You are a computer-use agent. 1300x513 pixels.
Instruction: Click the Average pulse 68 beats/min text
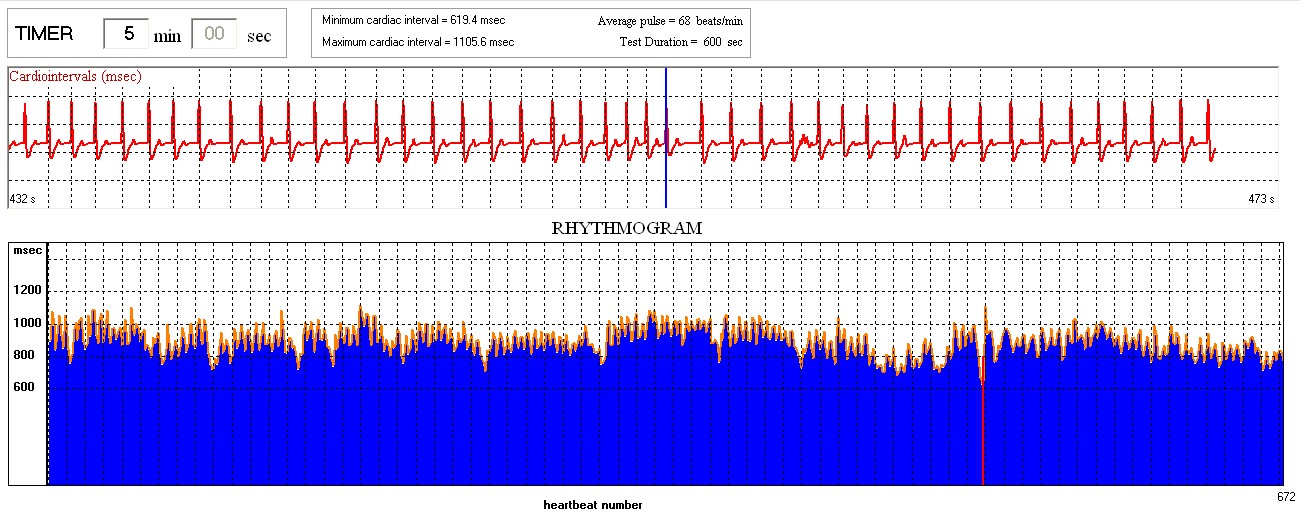pos(670,21)
